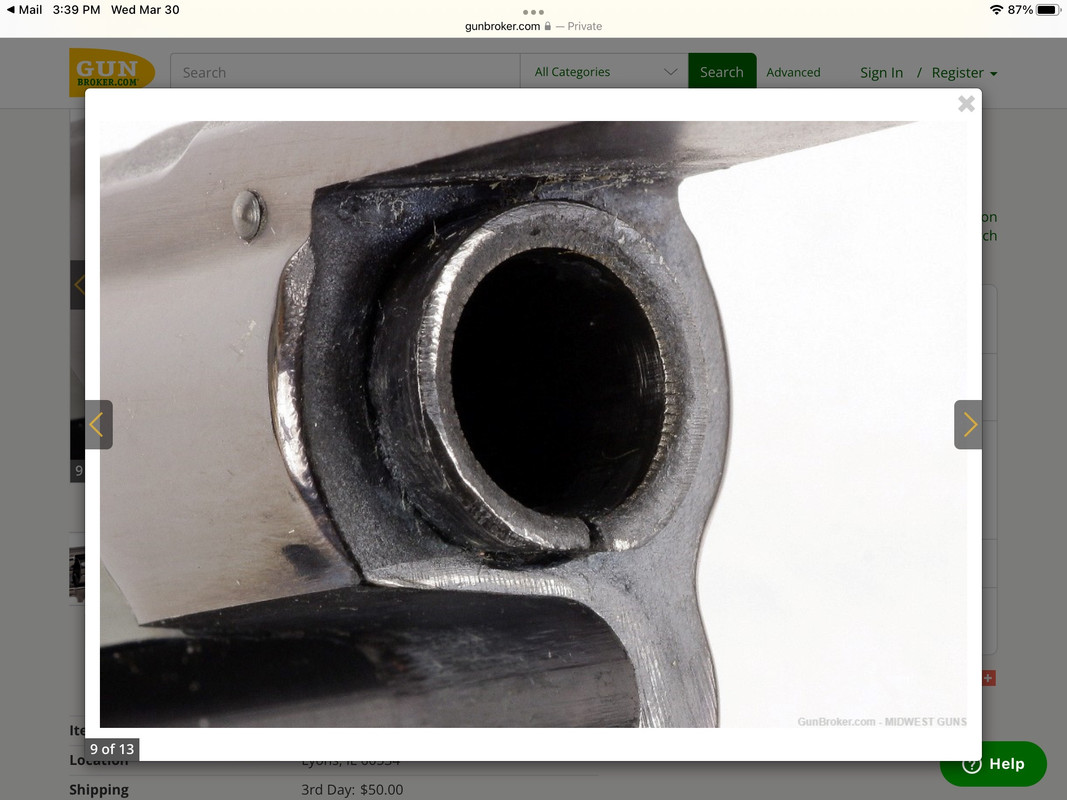Open the Help chat button
1067x800 pixels.
[x=993, y=763]
